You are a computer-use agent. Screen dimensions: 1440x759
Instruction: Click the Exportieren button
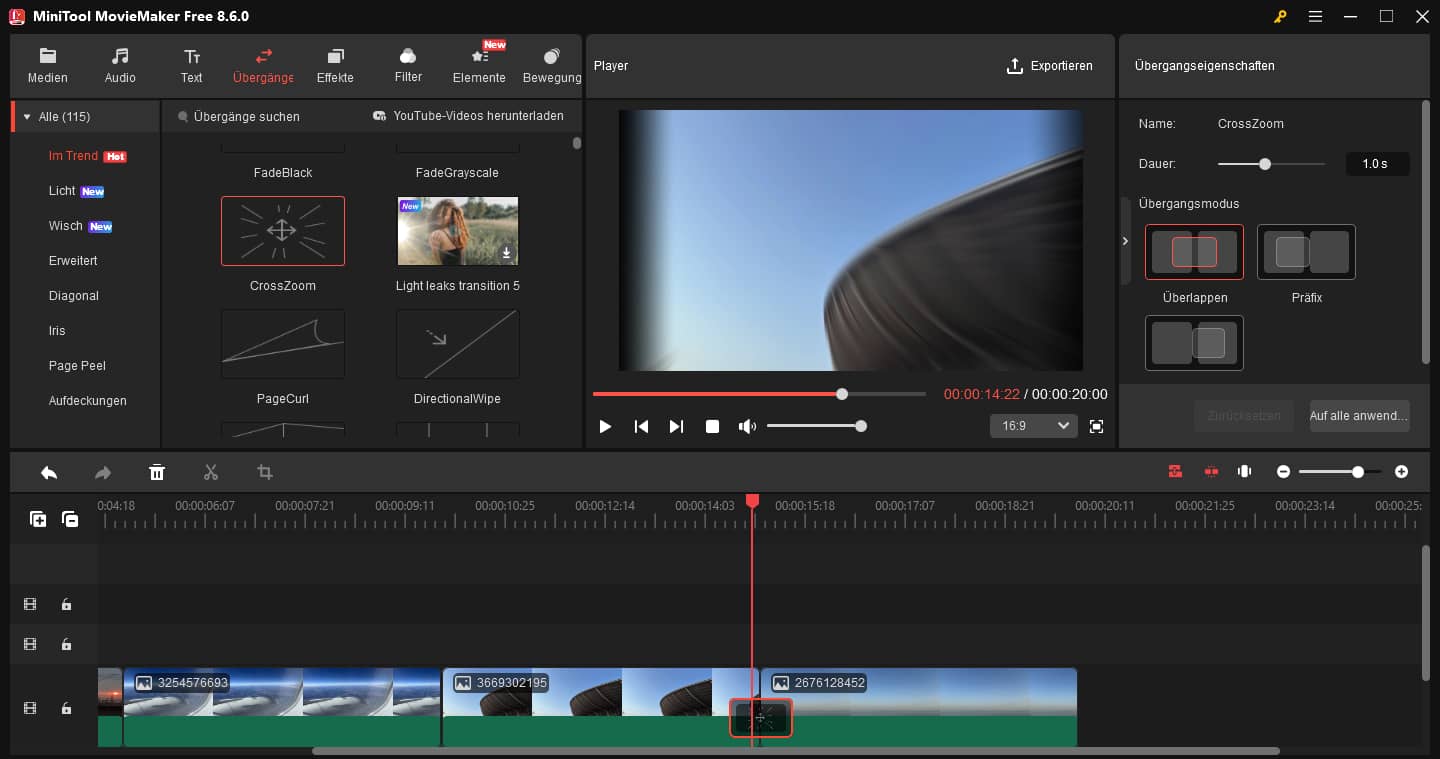1049,66
